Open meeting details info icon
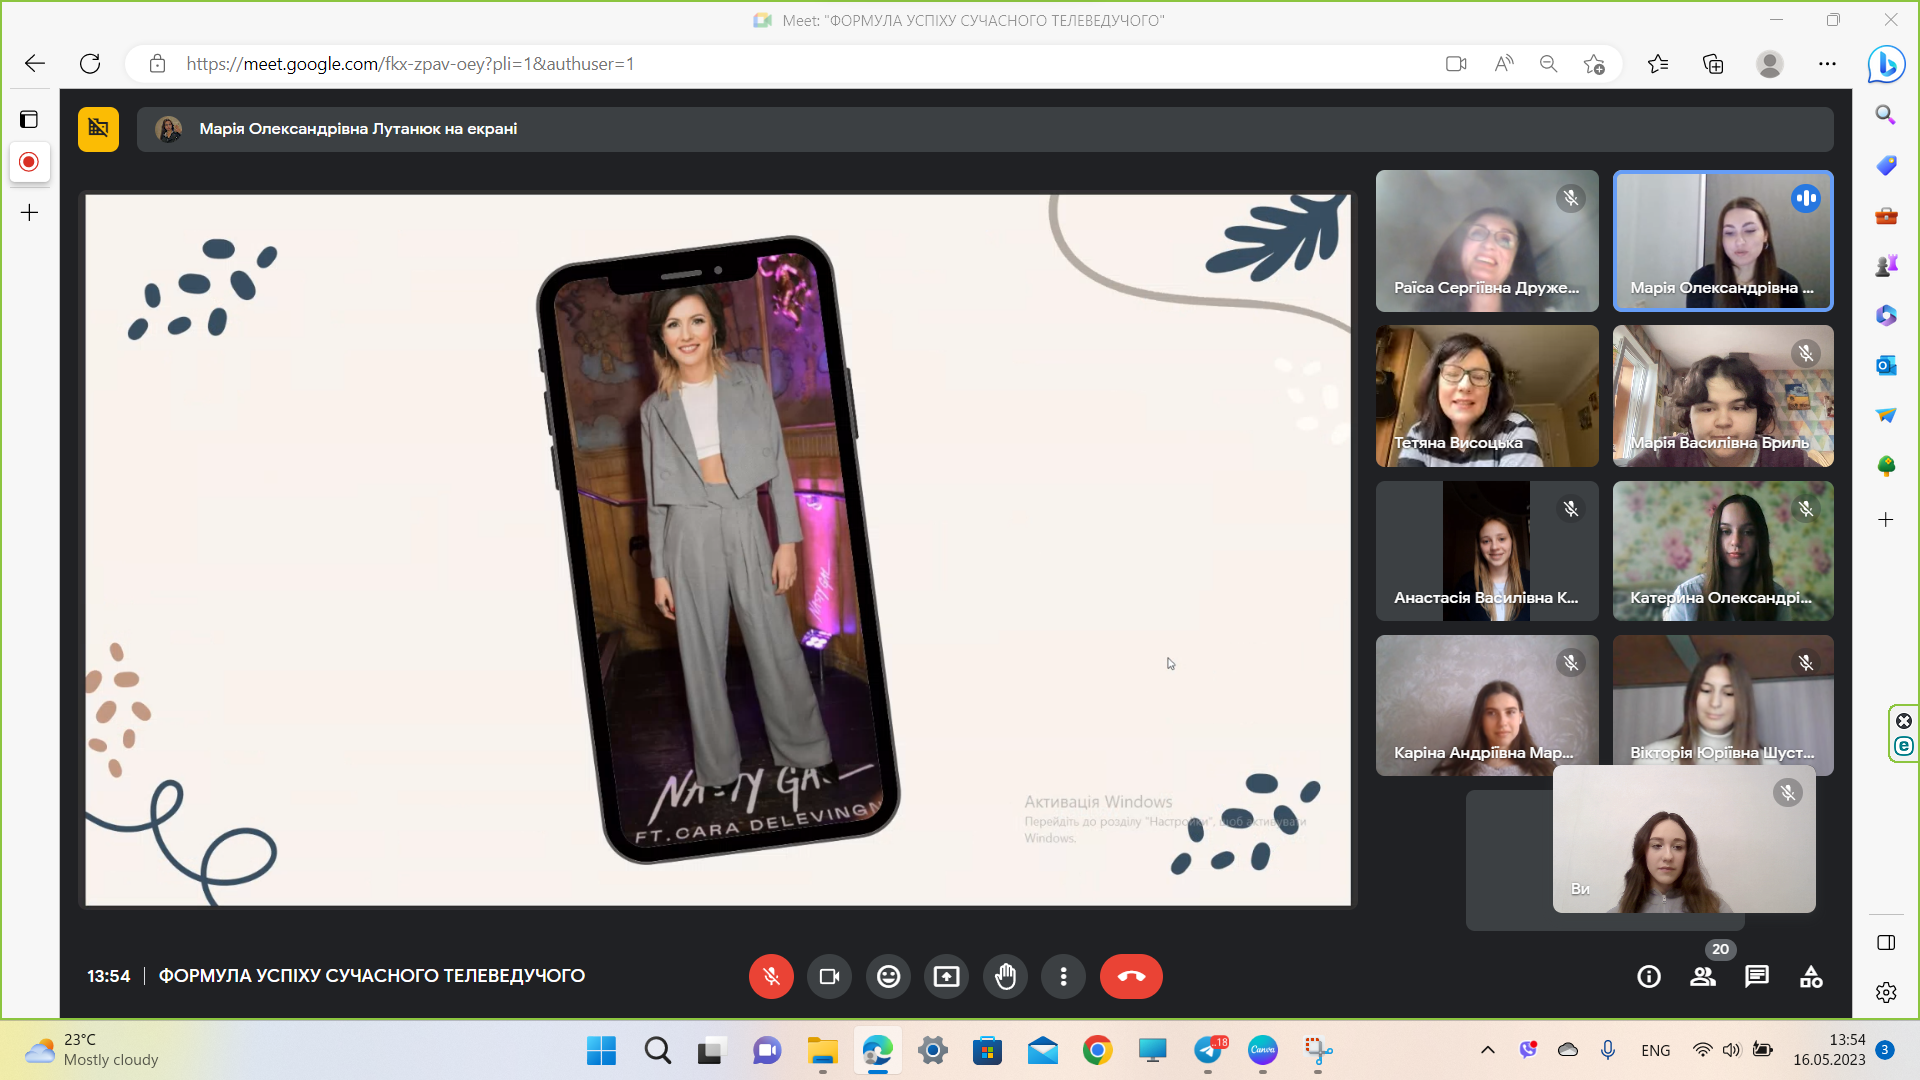 click(1649, 977)
